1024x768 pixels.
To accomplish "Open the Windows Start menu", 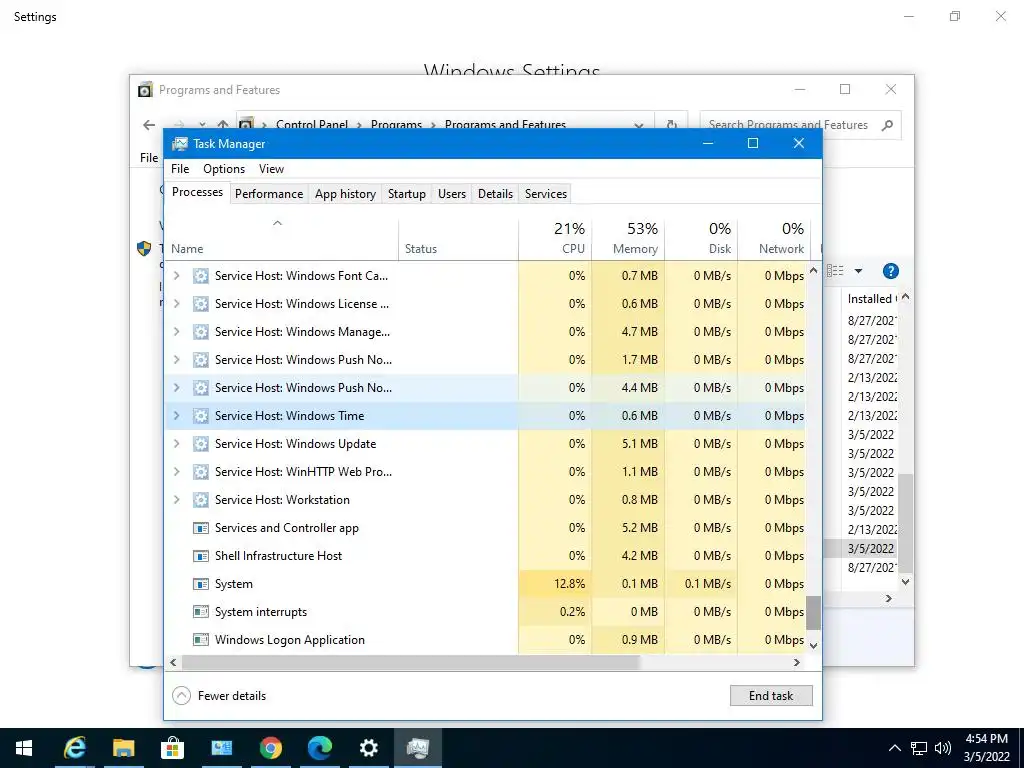I will click(24, 748).
